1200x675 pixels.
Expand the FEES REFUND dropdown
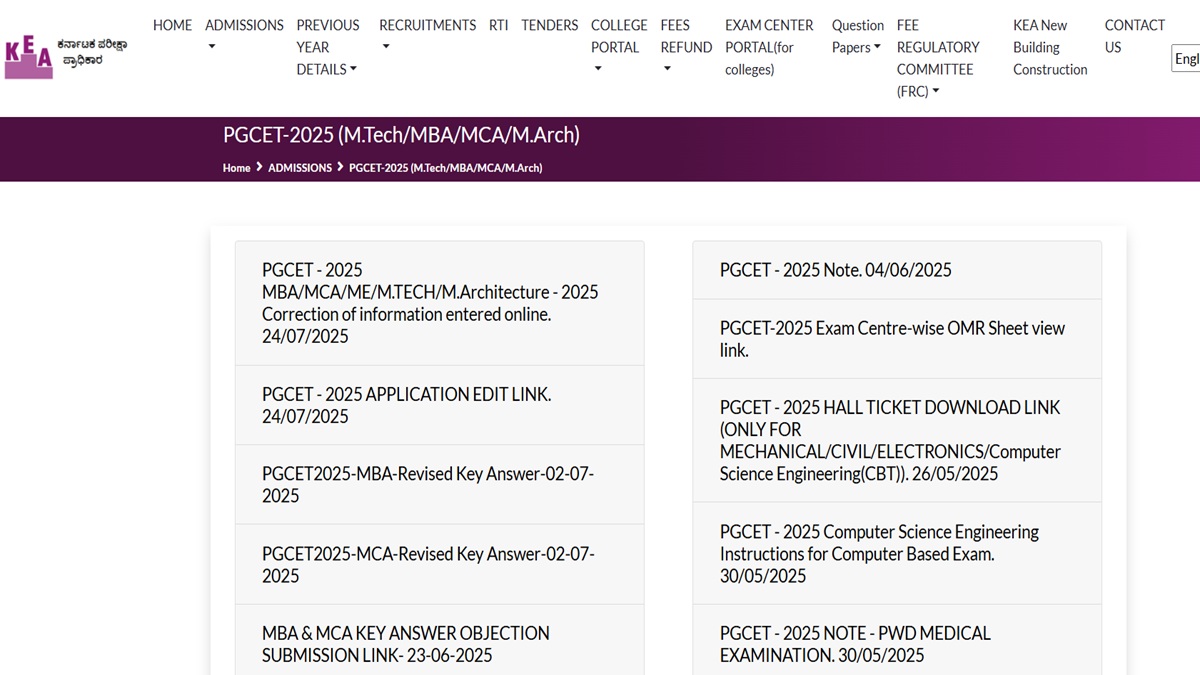pos(686,47)
